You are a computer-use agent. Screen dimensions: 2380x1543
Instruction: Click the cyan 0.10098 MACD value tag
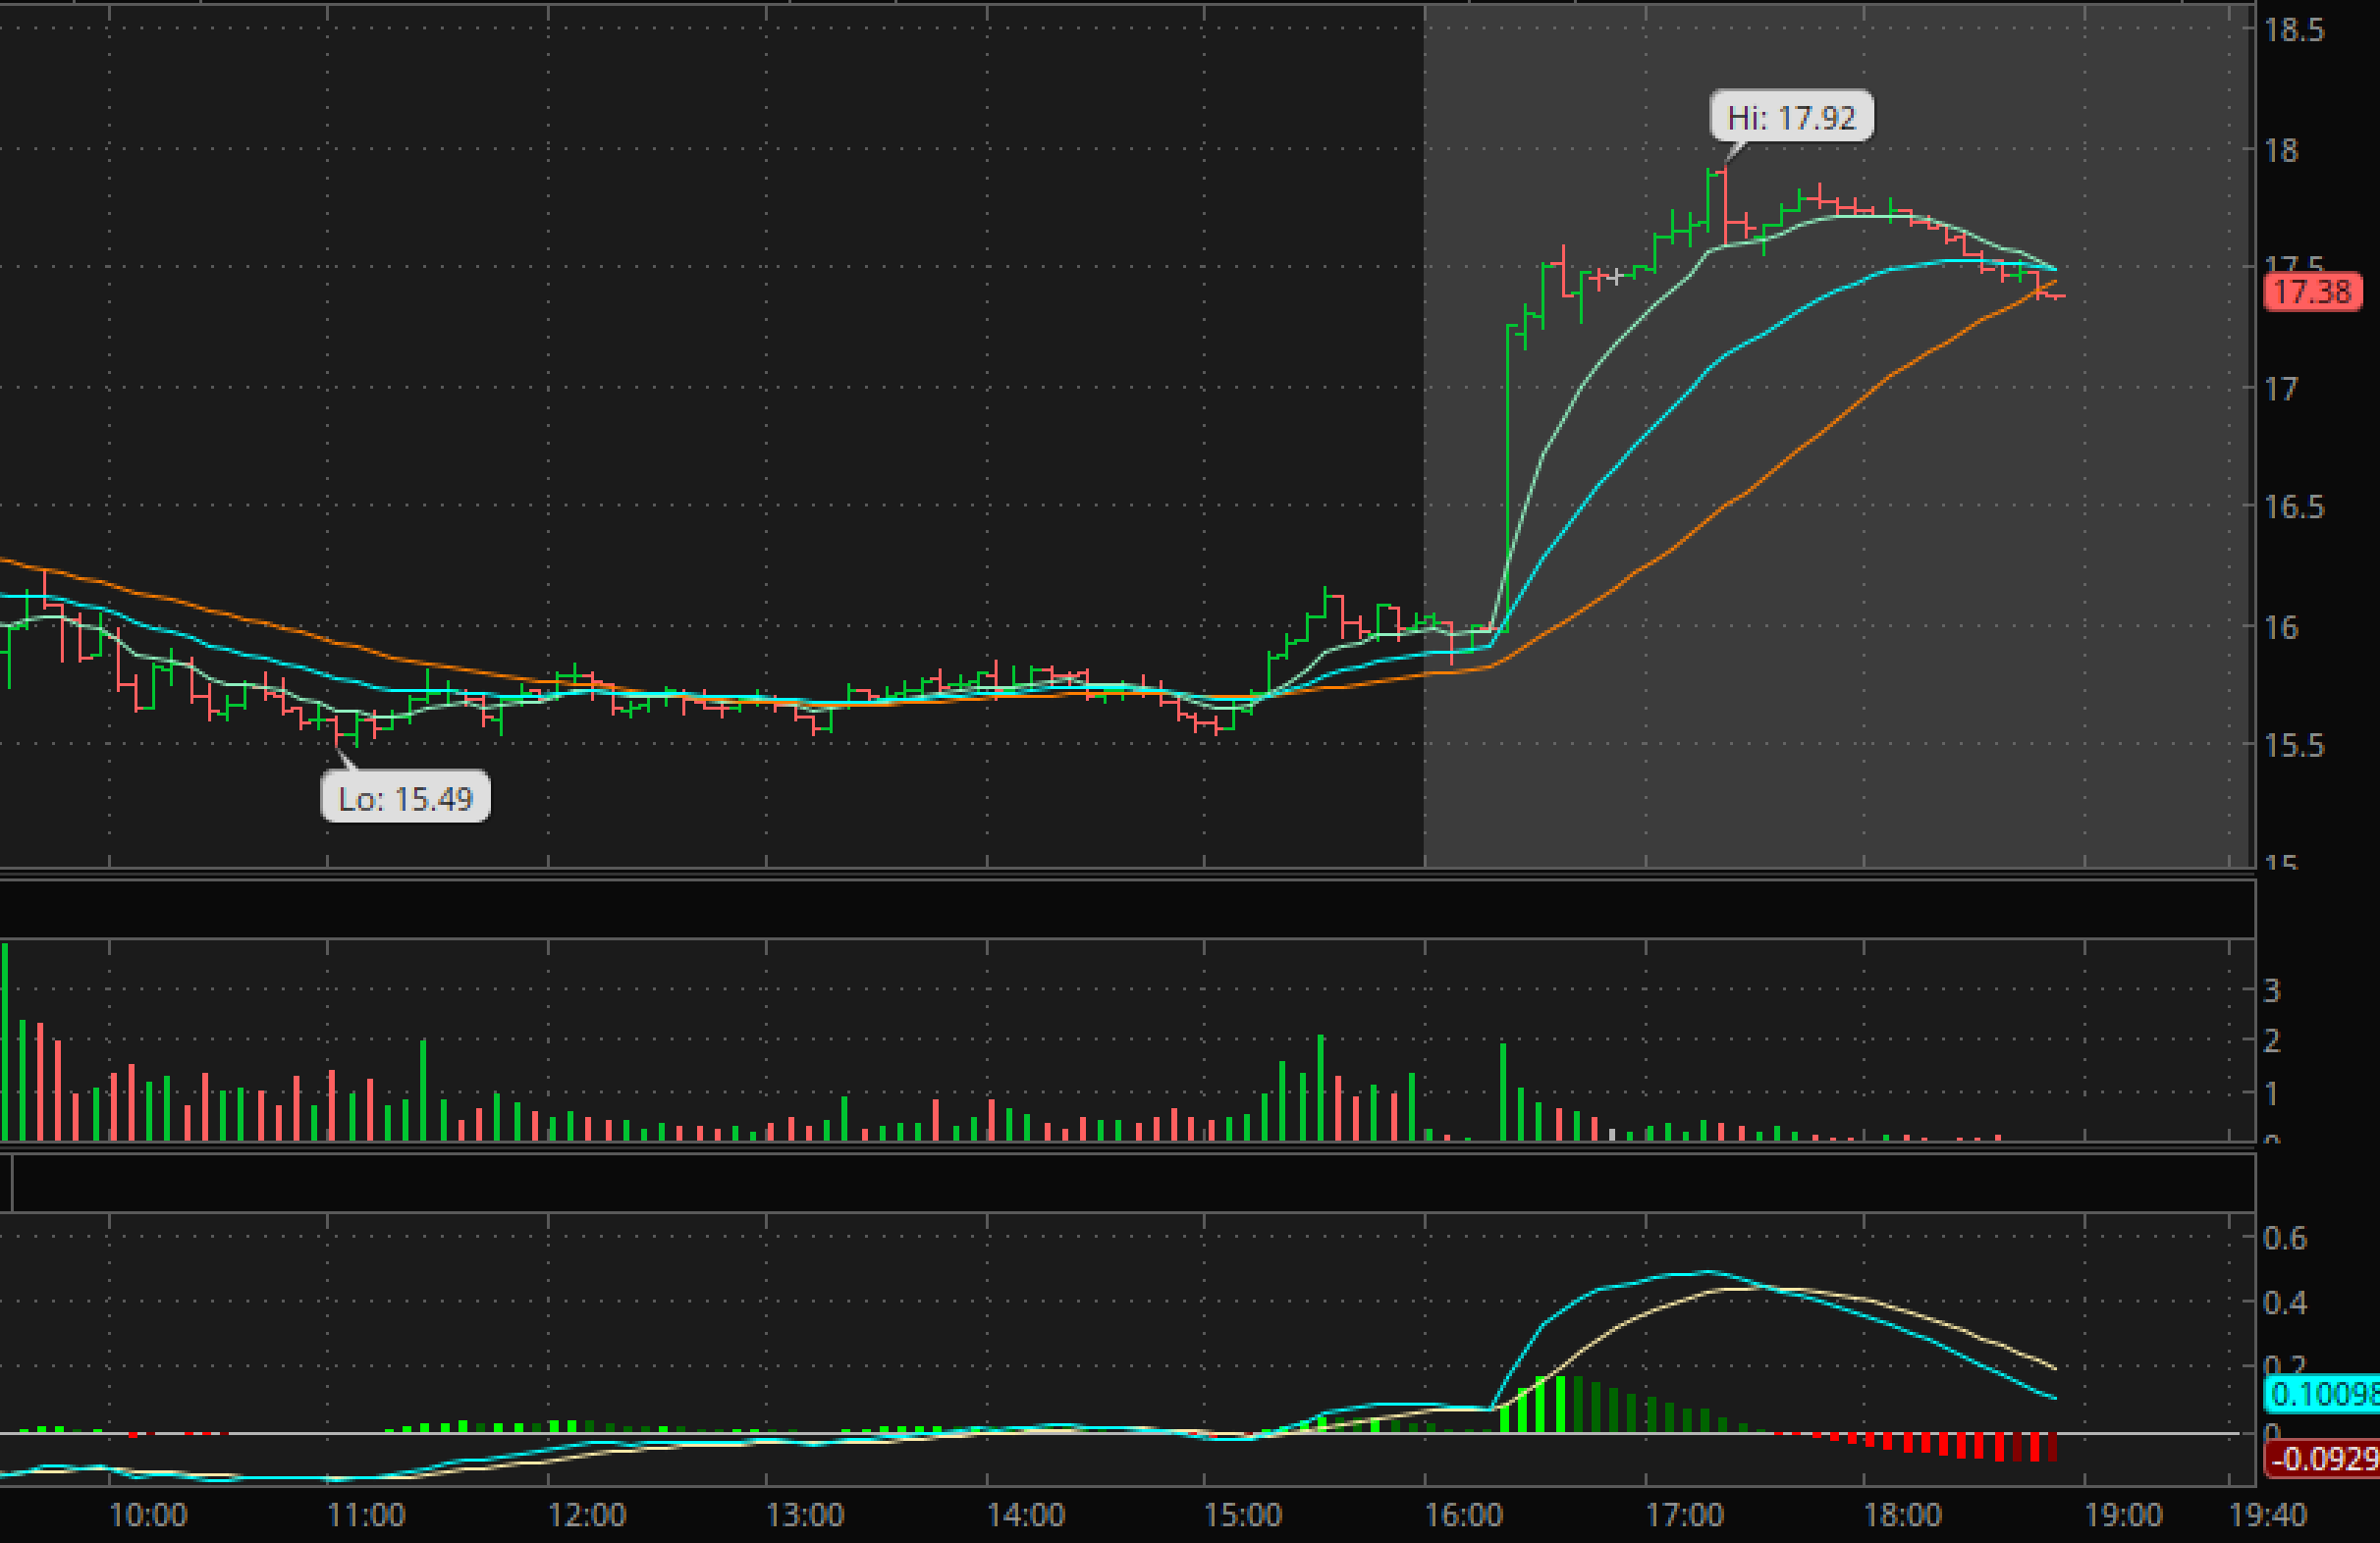pyautogui.click(x=2322, y=1393)
